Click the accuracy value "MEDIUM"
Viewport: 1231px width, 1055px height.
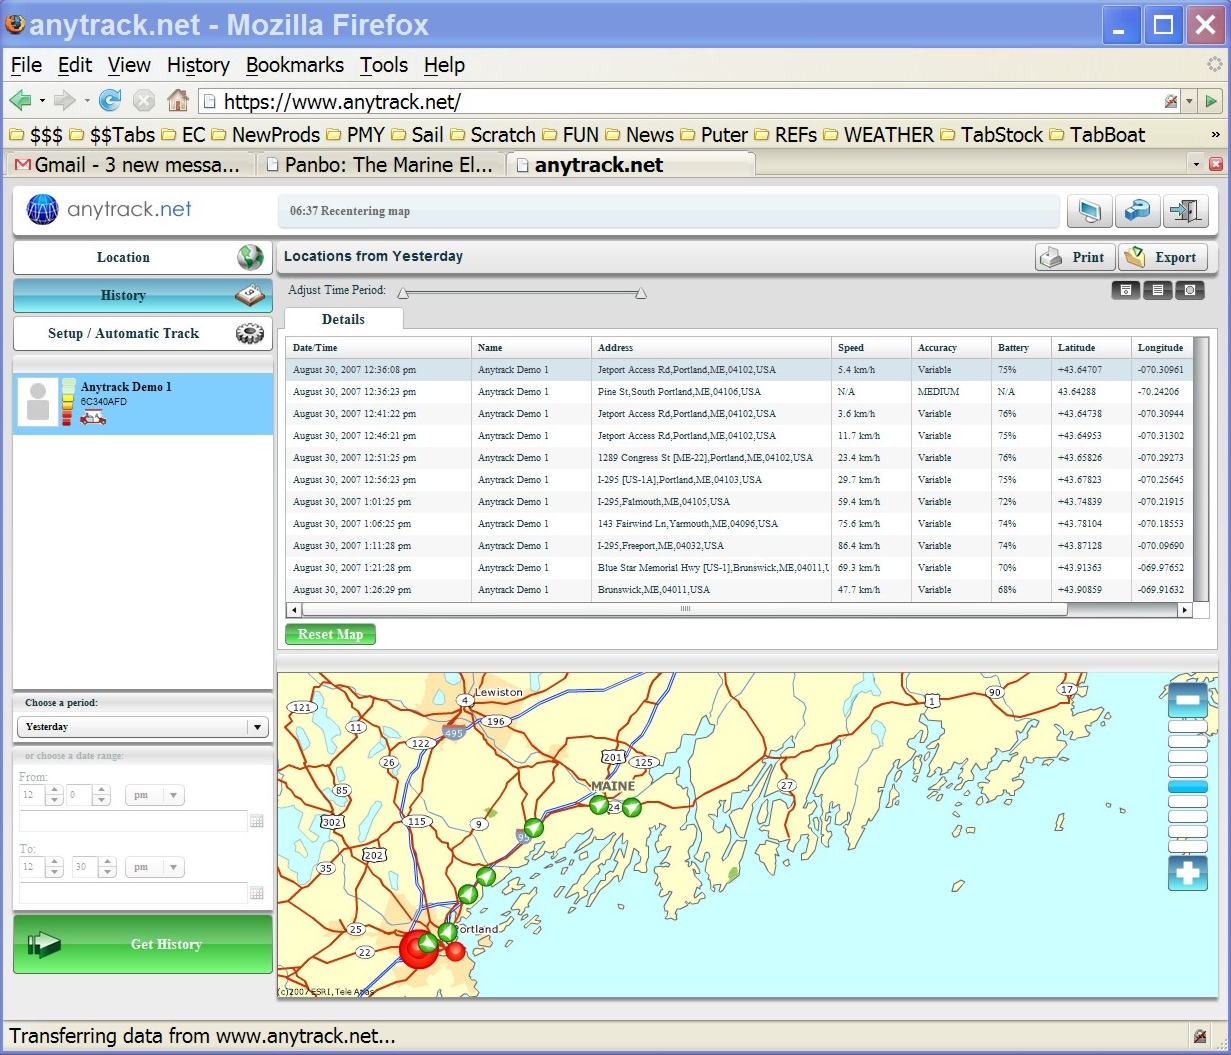point(938,392)
